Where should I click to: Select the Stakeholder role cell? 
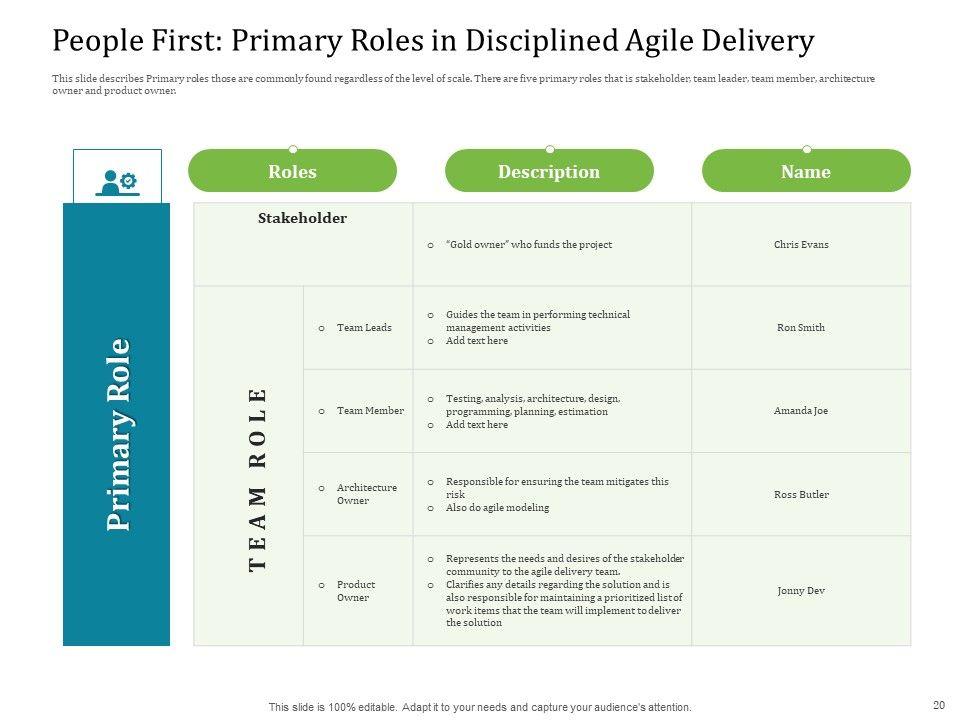click(302, 218)
